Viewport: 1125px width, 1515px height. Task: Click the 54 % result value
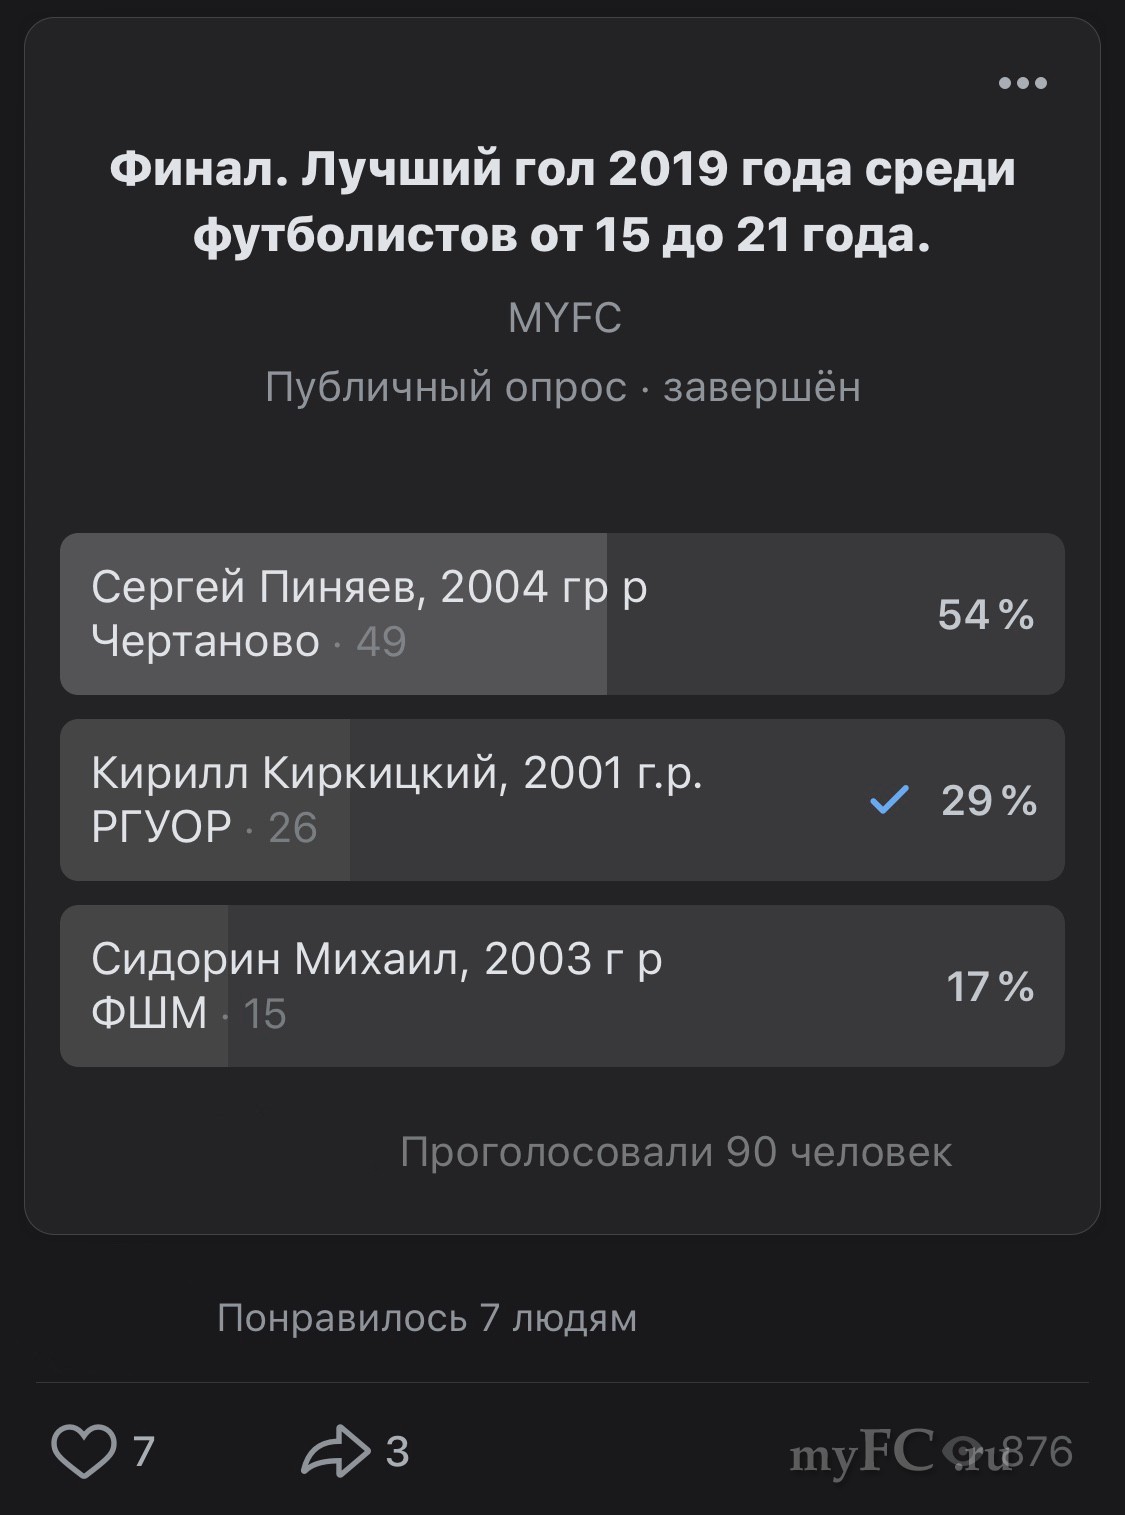(985, 614)
